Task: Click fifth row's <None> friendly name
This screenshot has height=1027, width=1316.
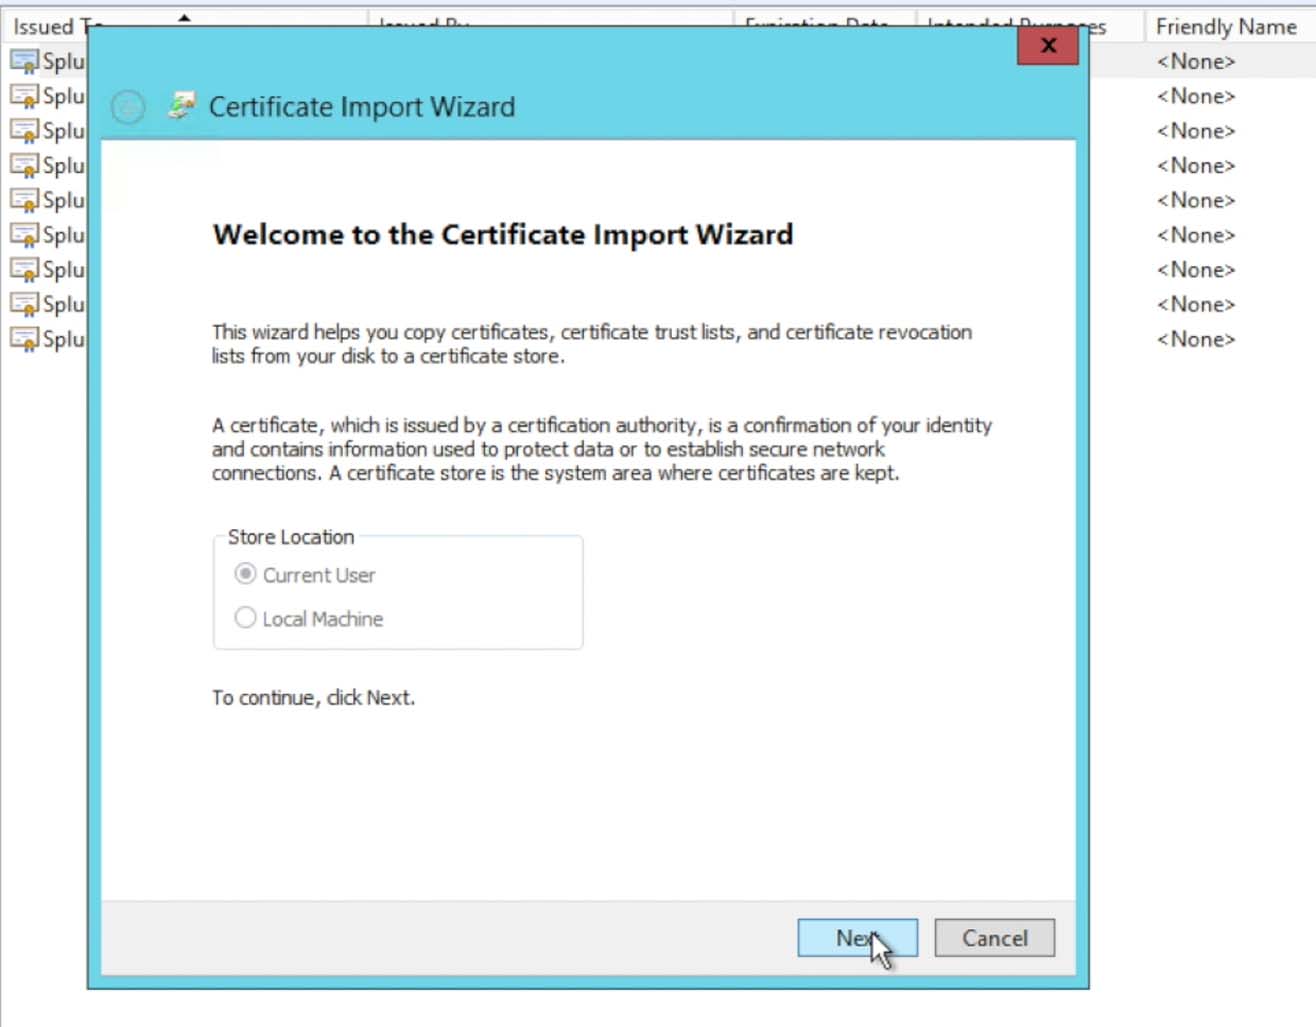Action: tap(1195, 200)
